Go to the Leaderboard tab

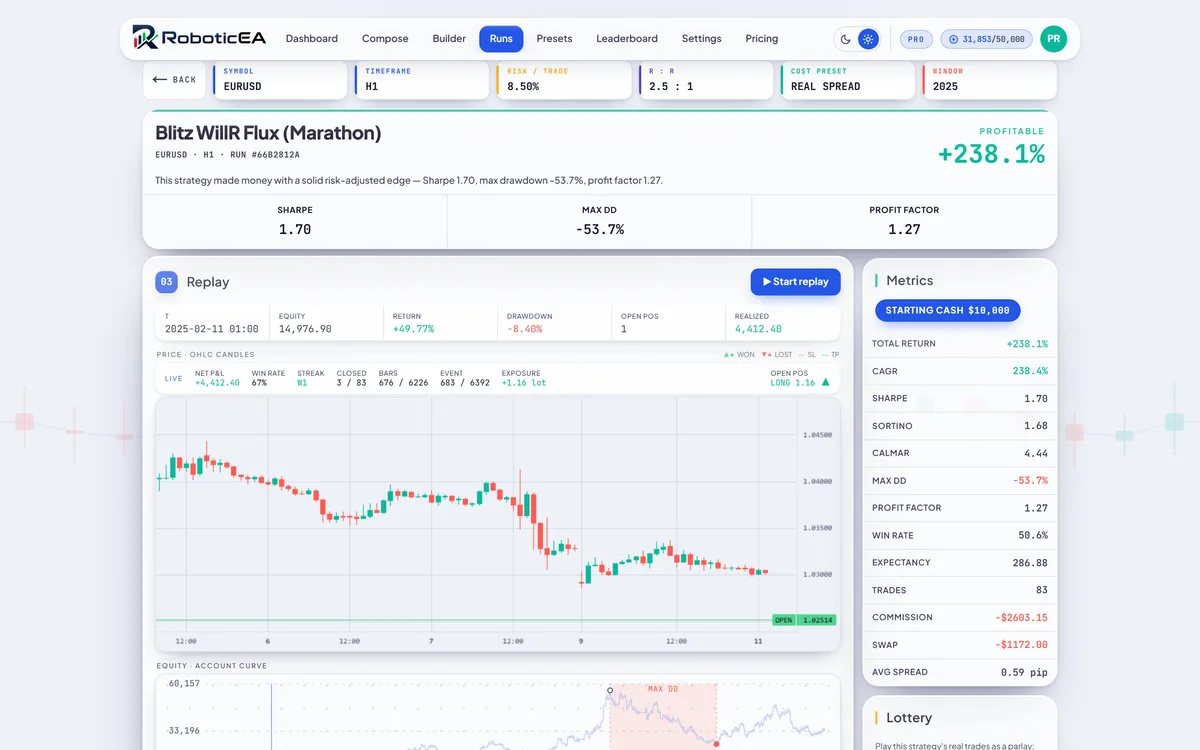(x=627, y=39)
